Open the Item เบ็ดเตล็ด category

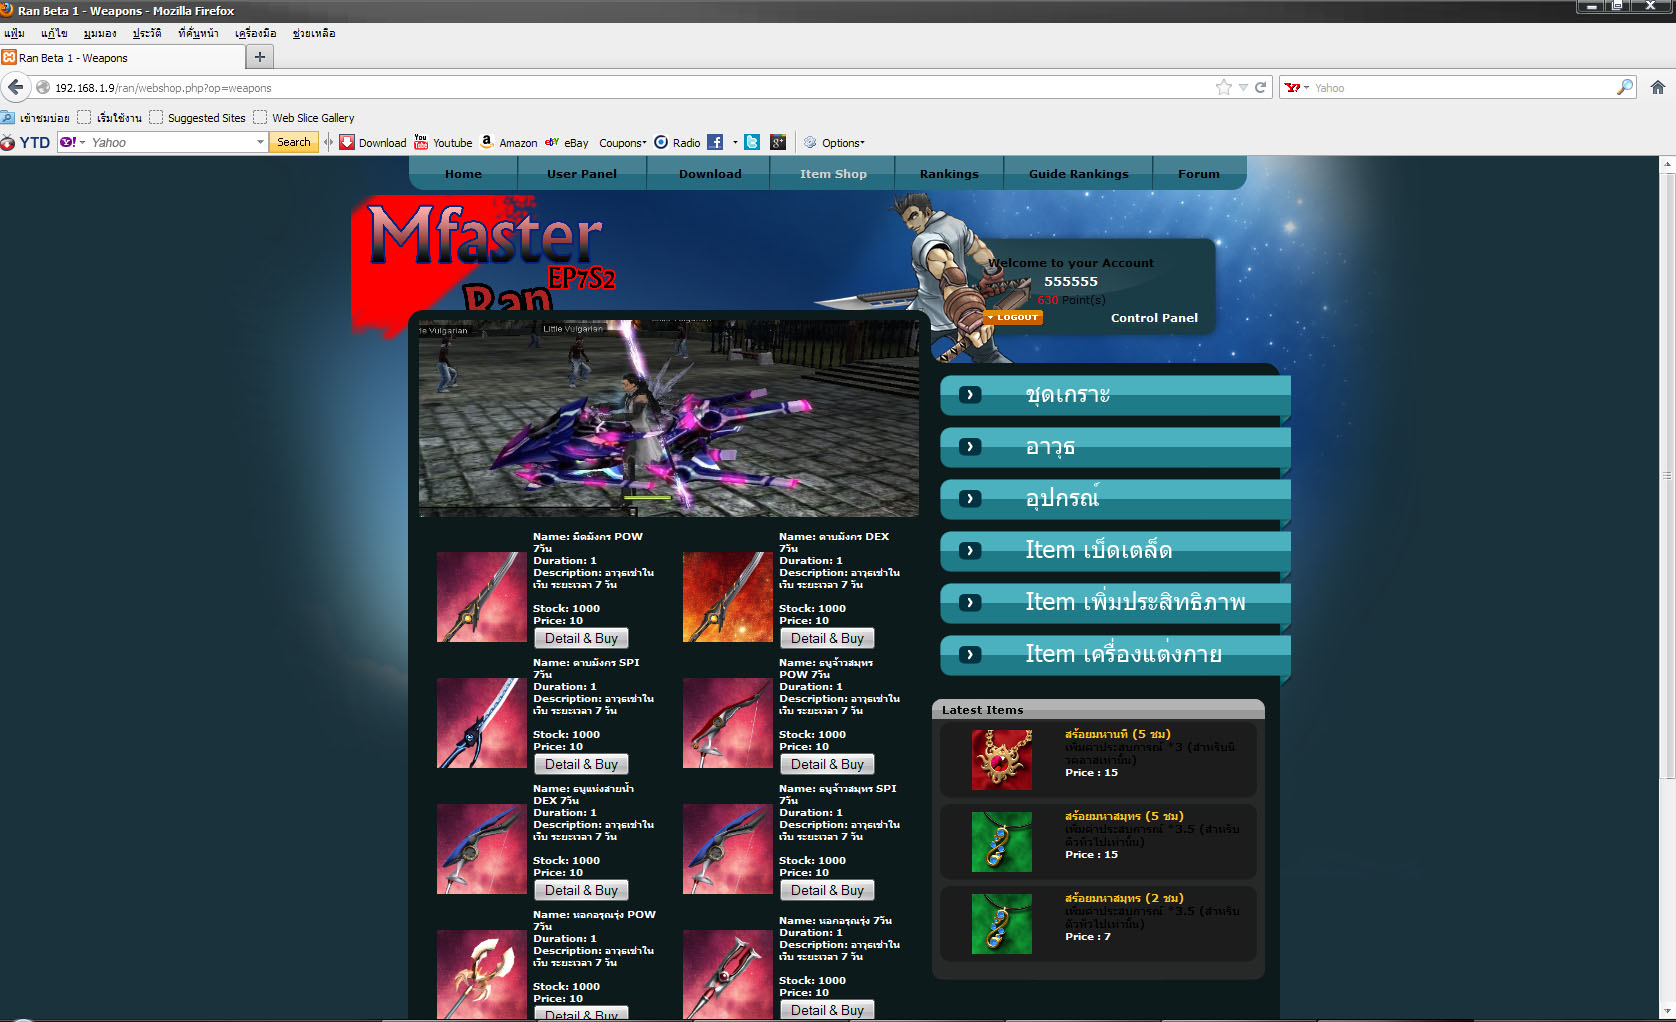point(1115,551)
